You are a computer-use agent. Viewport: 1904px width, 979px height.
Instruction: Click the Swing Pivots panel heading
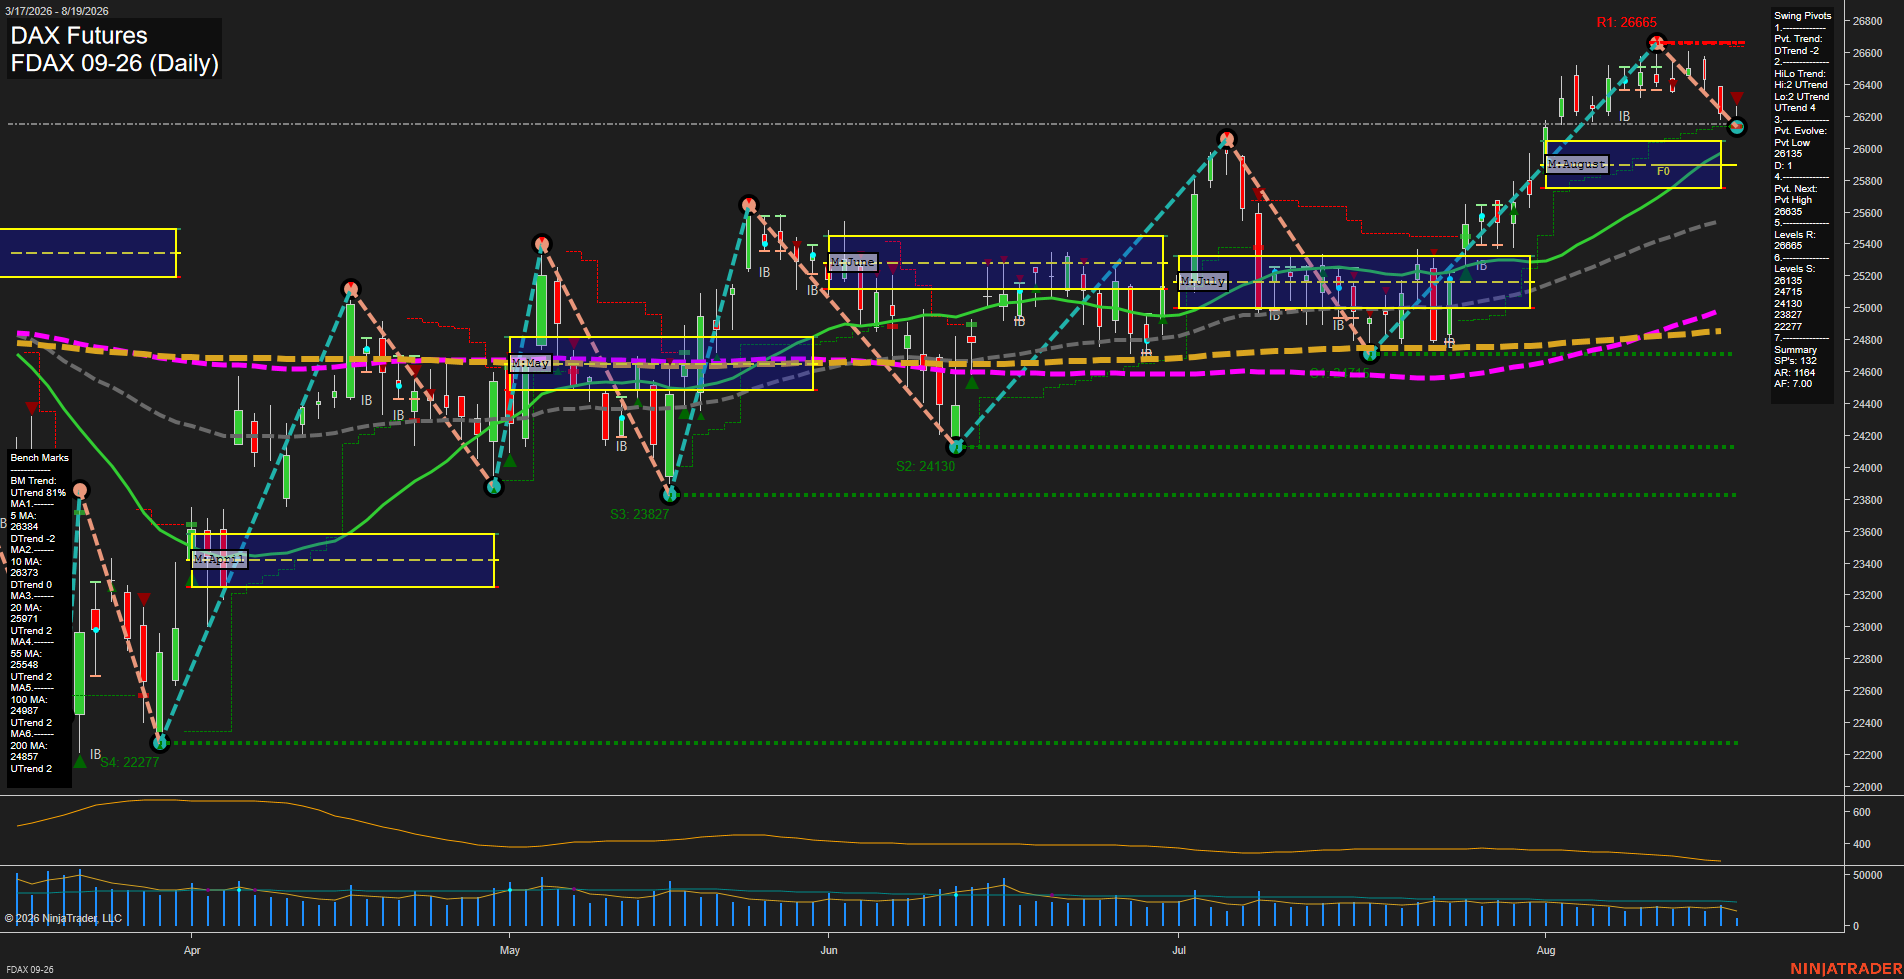coord(1803,16)
